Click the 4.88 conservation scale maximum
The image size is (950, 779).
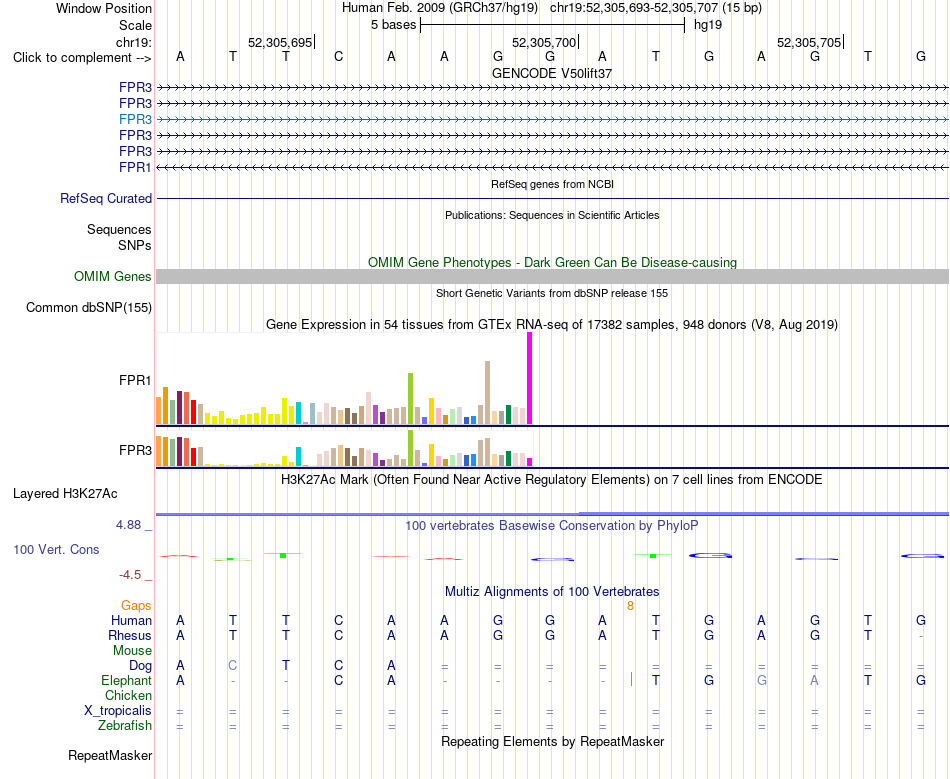coord(129,525)
